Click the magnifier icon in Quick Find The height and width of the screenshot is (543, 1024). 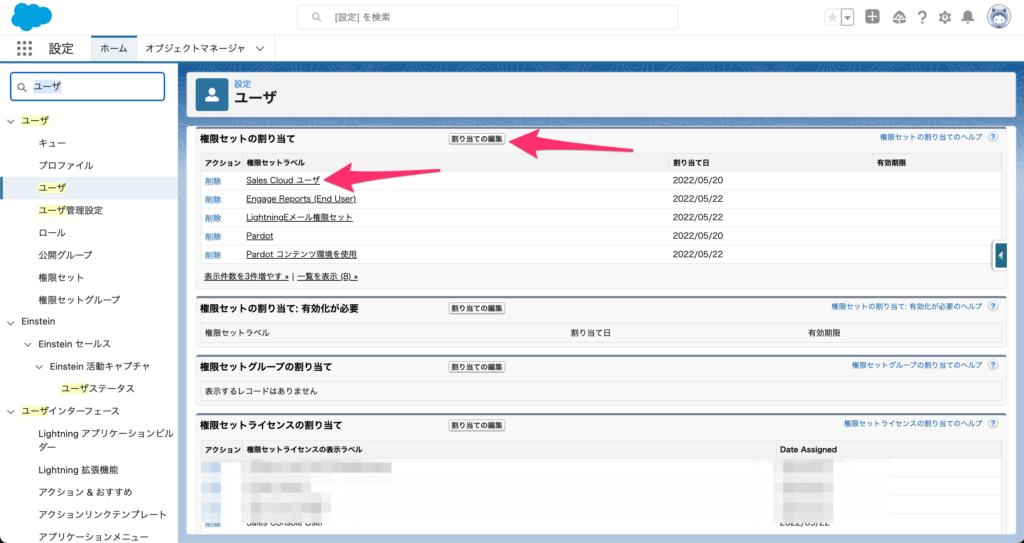click(x=22, y=87)
